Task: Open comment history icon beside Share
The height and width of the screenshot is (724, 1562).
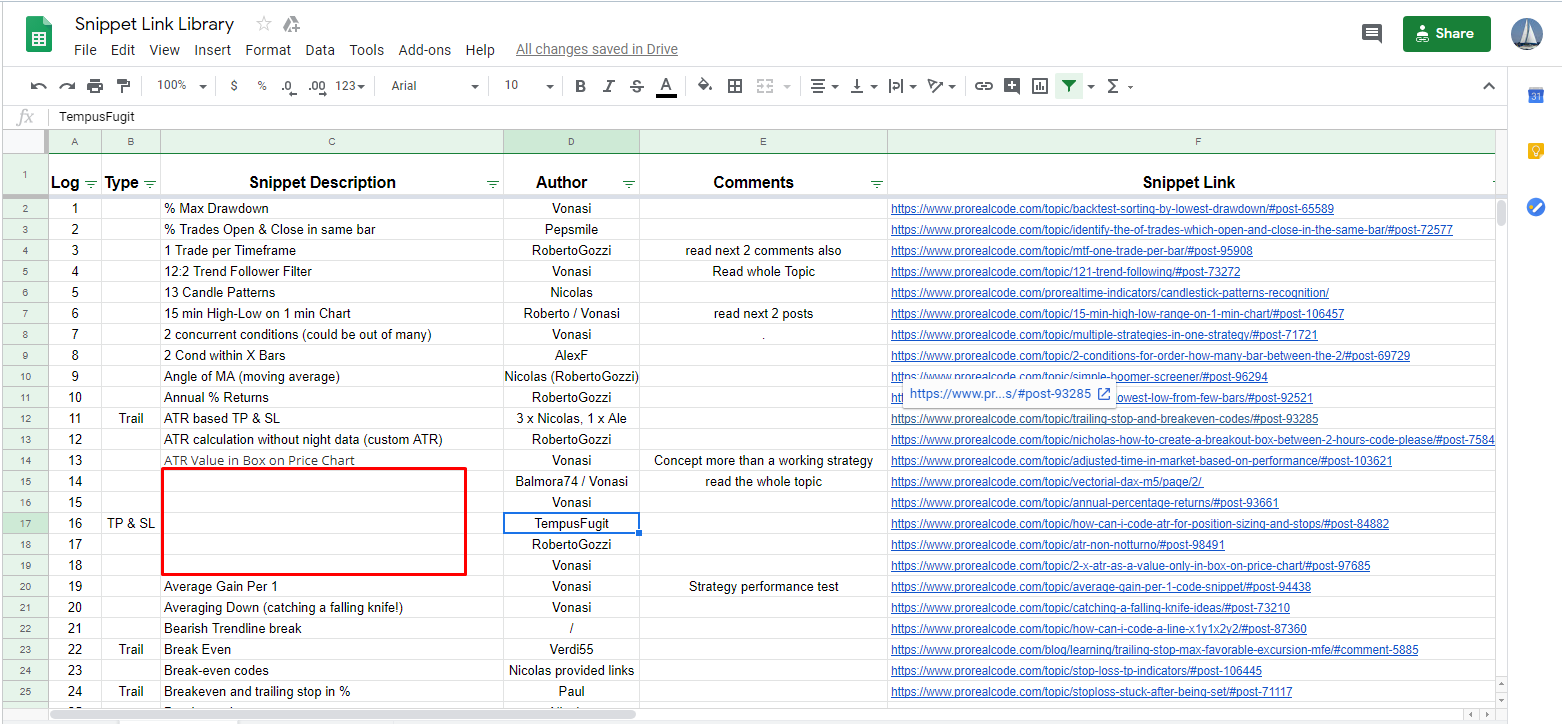Action: [1372, 33]
